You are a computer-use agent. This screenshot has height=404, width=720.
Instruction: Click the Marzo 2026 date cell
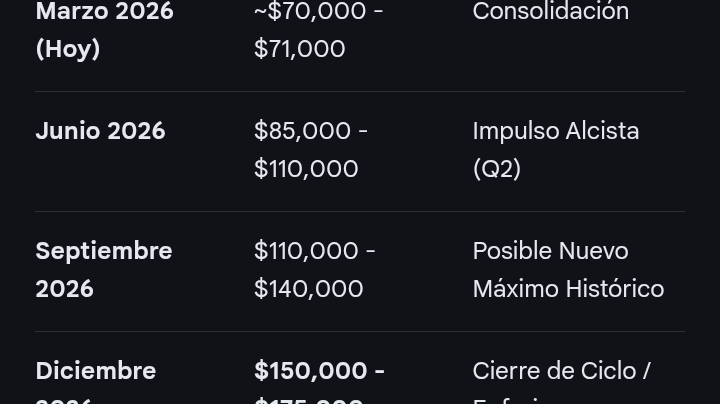[x=105, y=29]
